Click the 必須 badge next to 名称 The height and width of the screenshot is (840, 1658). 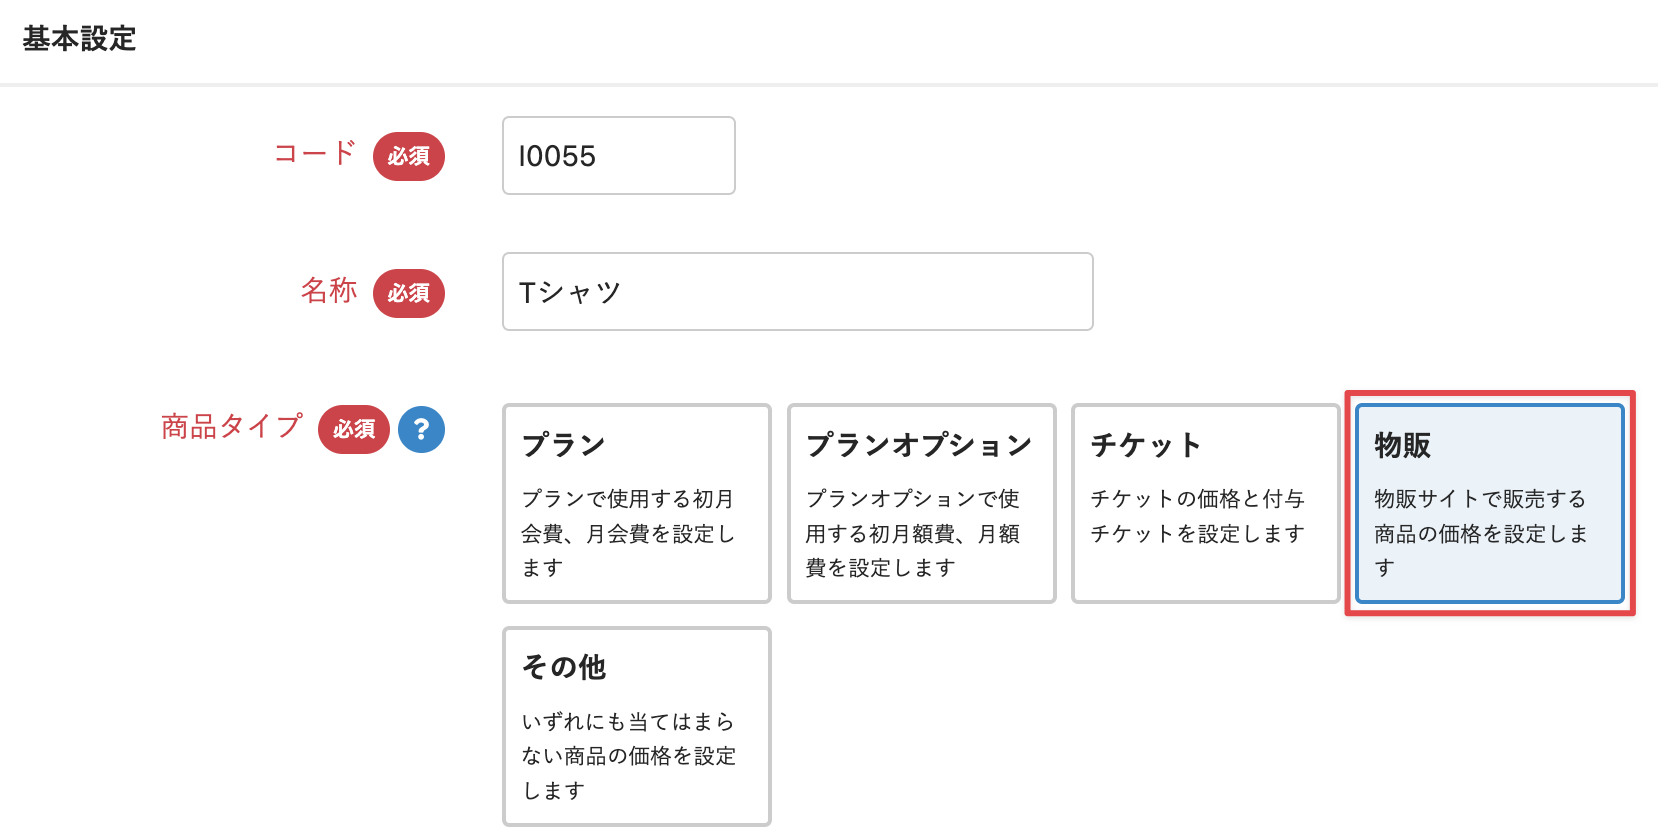coord(409,293)
